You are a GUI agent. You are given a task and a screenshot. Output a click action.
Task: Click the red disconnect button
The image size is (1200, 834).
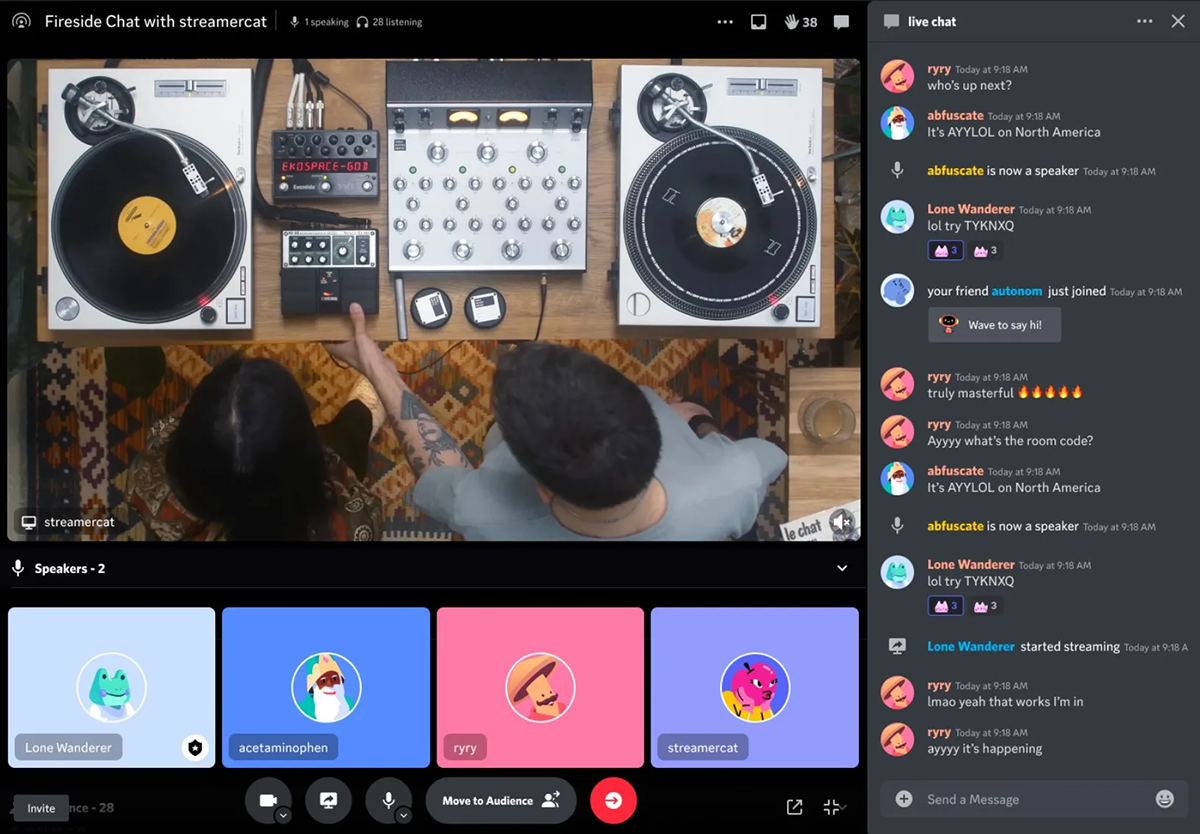click(613, 800)
